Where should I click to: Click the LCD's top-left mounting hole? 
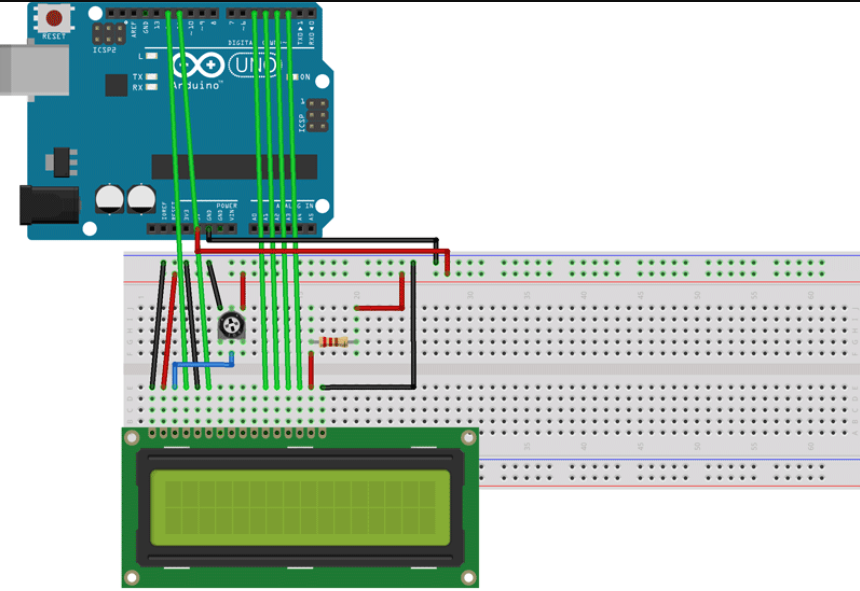click(x=132, y=435)
